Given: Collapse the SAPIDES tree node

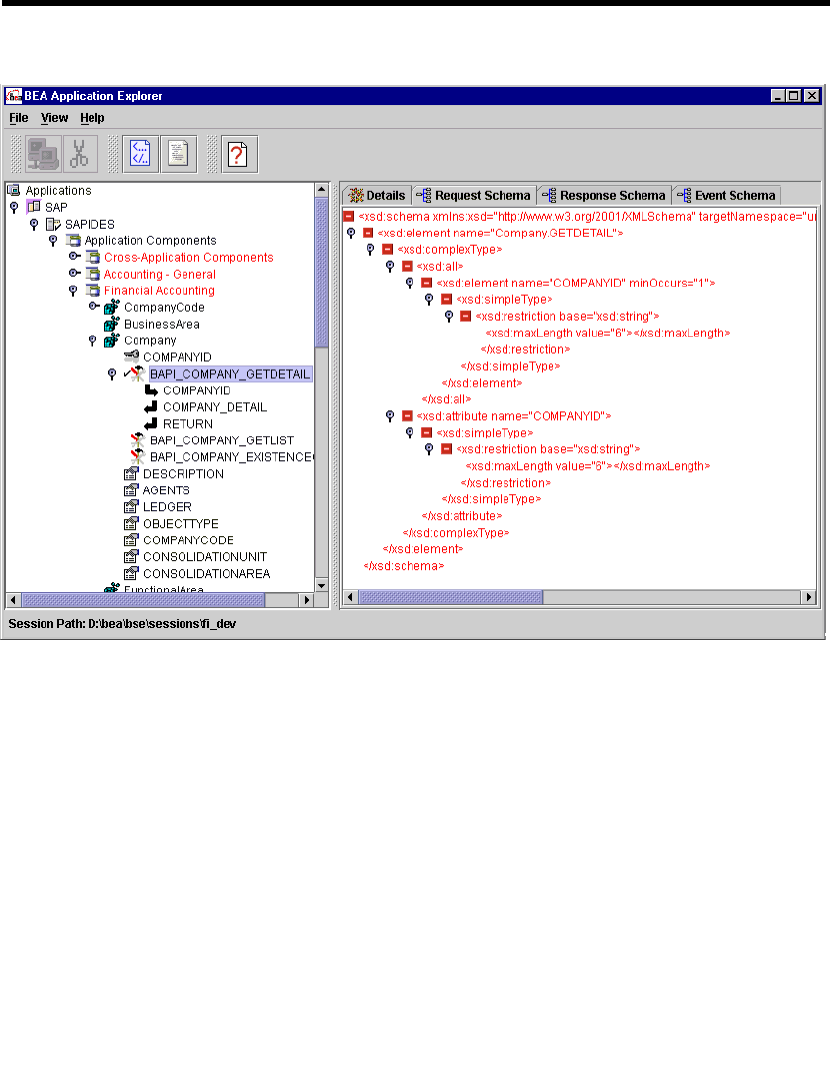Looking at the screenshot, I should pos(34,224).
